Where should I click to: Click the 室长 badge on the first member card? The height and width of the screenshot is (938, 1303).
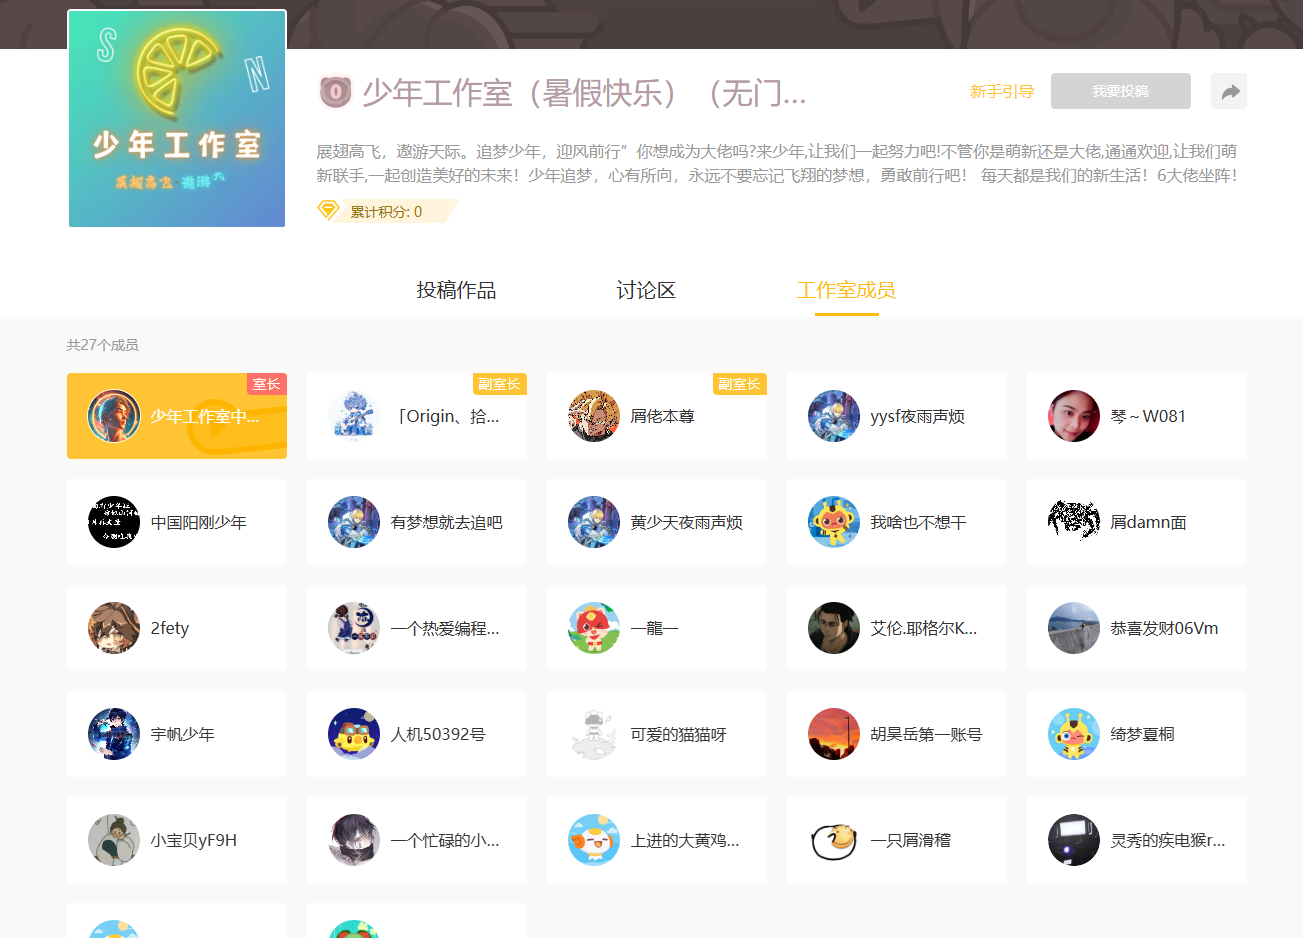(x=267, y=384)
